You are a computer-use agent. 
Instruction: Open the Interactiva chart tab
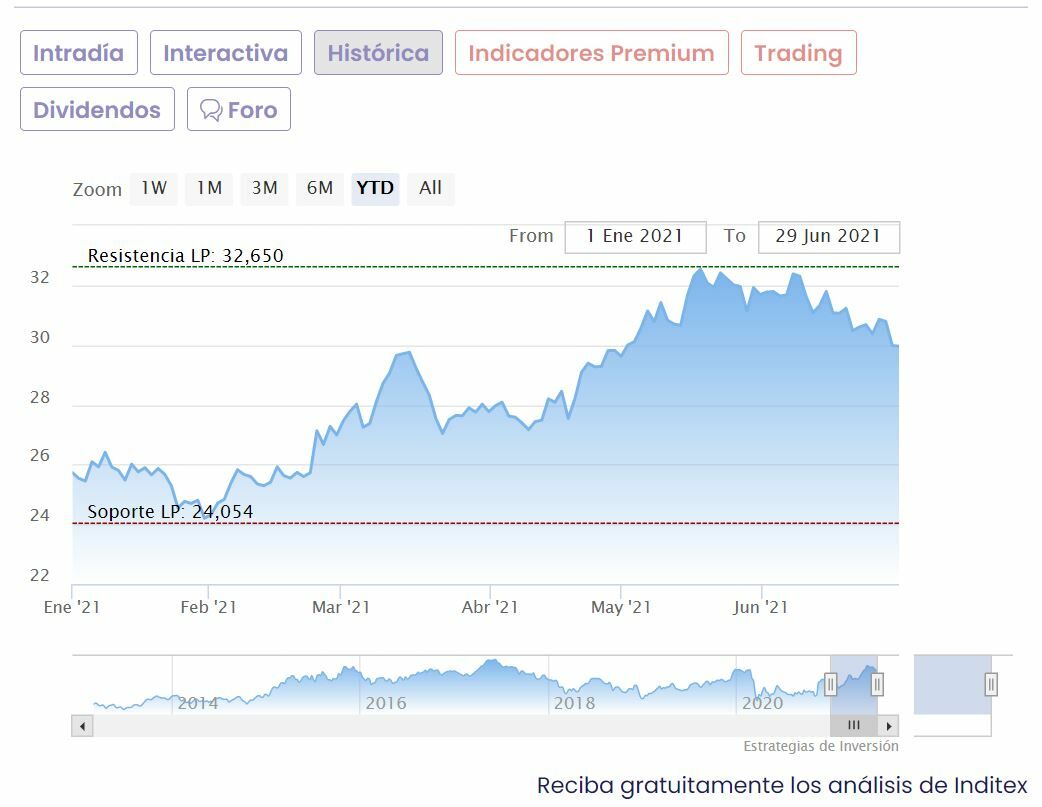click(x=225, y=53)
